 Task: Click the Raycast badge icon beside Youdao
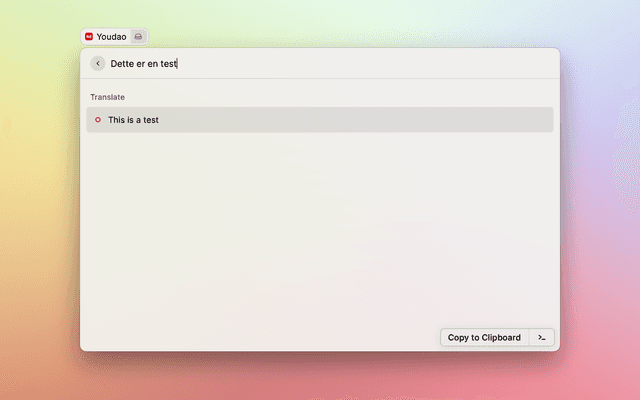click(x=138, y=36)
